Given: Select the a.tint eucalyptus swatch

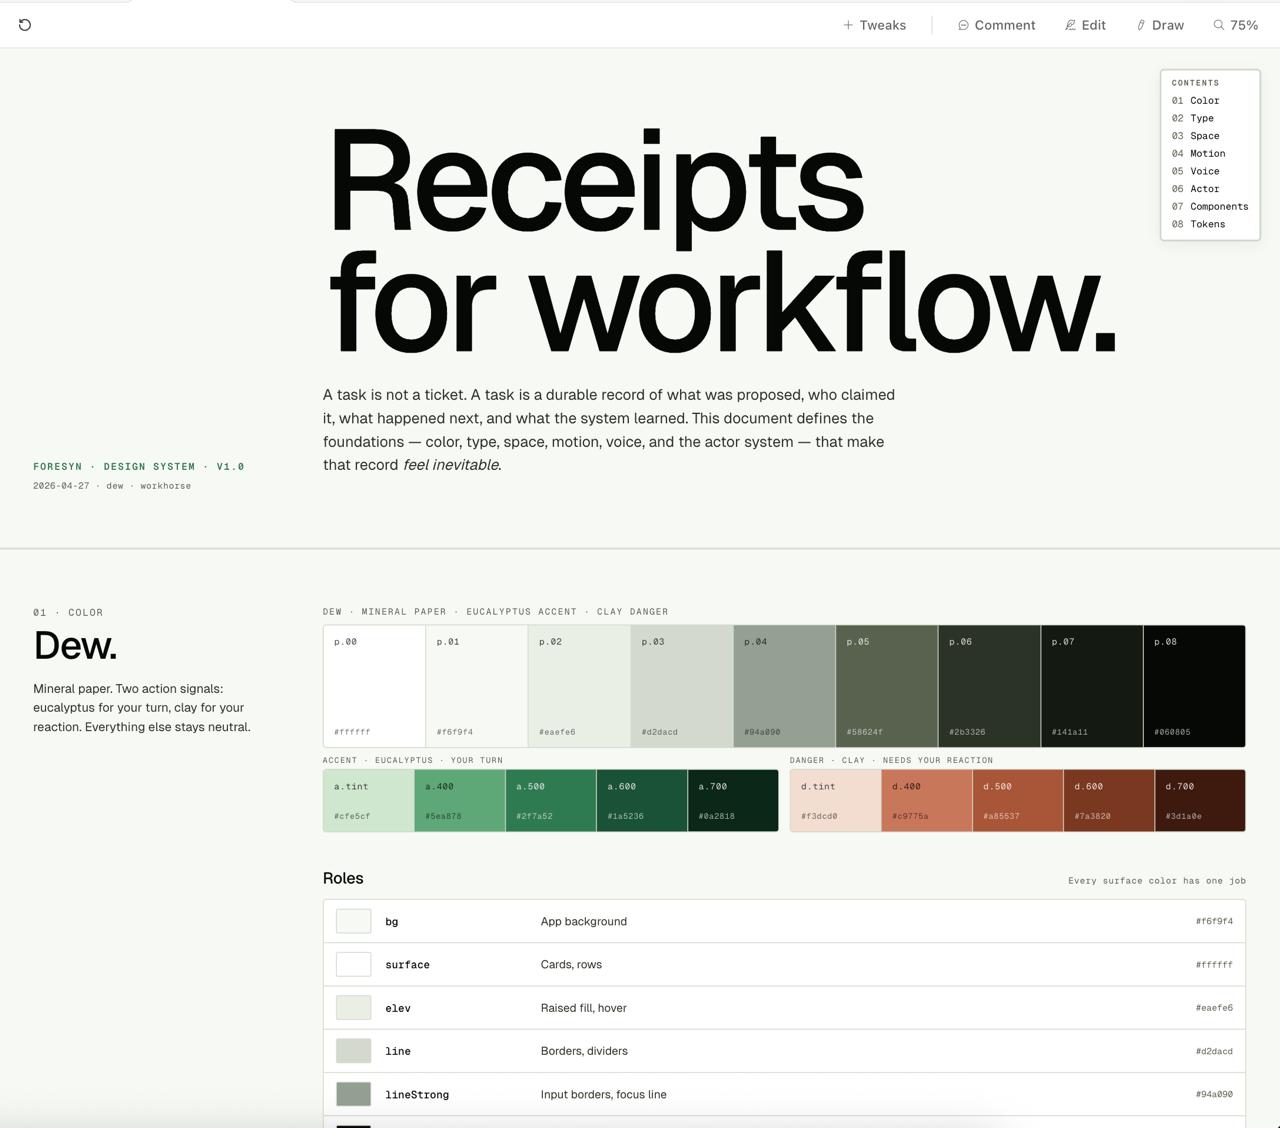Looking at the screenshot, I should tap(368, 801).
